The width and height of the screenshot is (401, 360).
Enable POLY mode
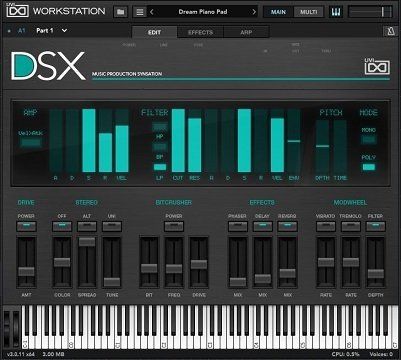pos(369,167)
